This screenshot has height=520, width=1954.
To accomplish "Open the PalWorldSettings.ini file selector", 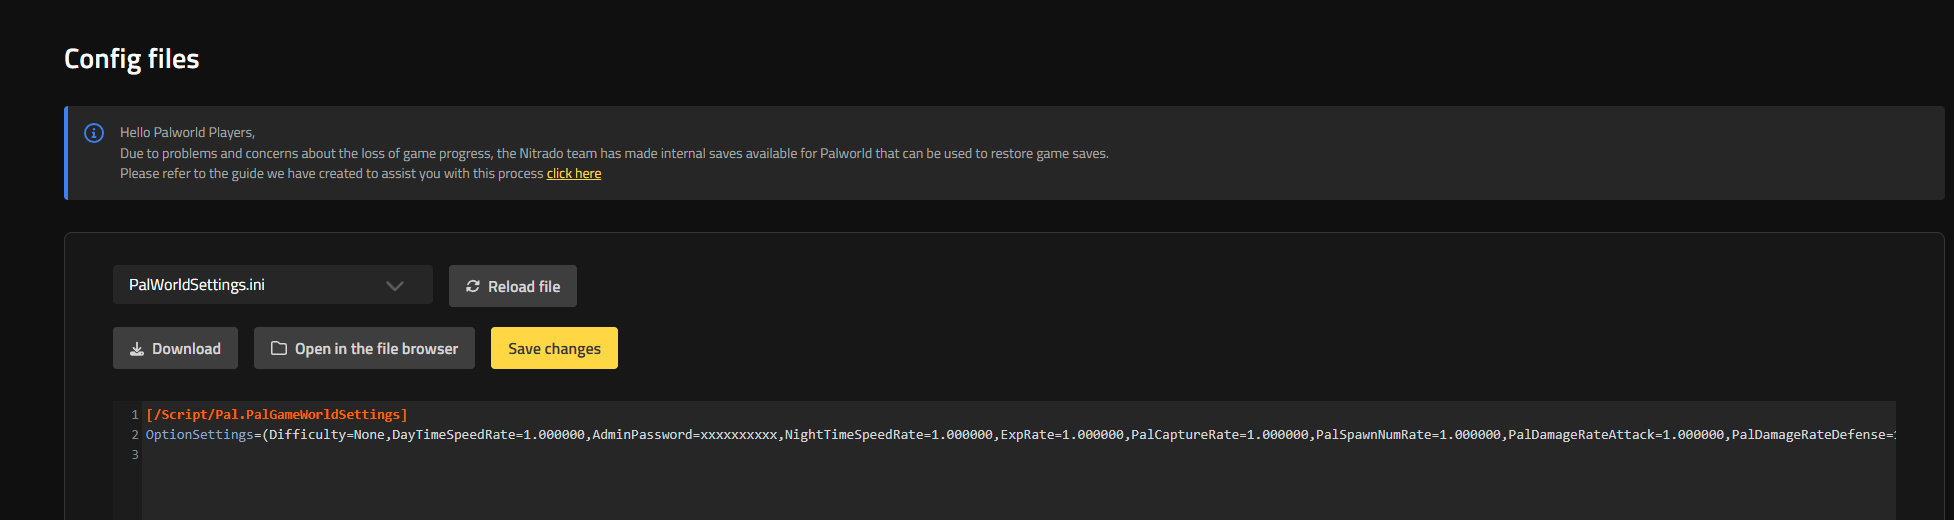I will pyautogui.click(x=272, y=285).
